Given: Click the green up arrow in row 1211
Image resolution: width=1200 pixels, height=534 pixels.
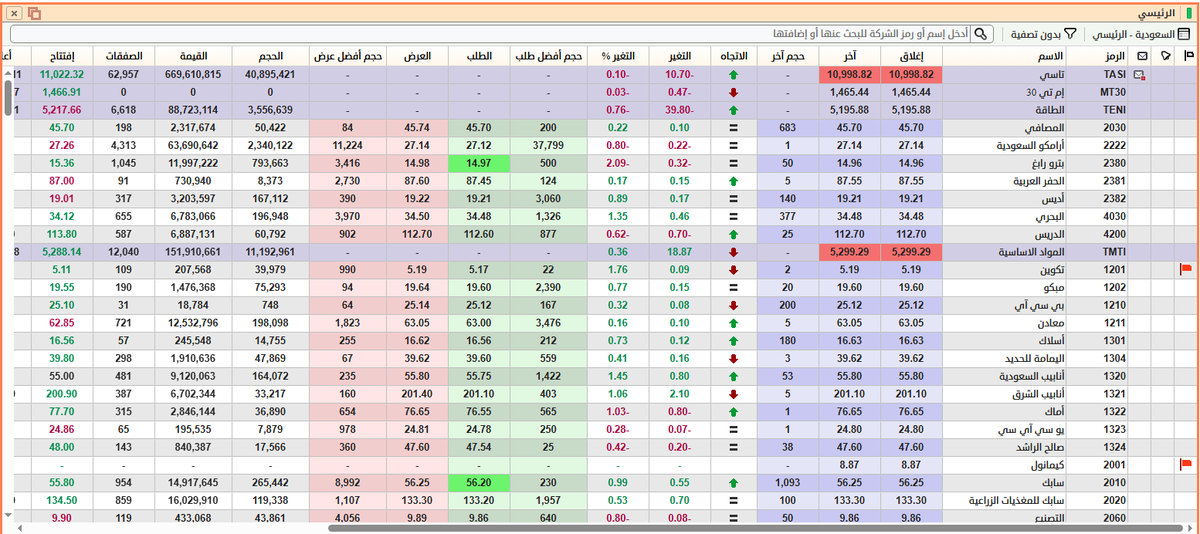Looking at the screenshot, I should tap(733, 323).
